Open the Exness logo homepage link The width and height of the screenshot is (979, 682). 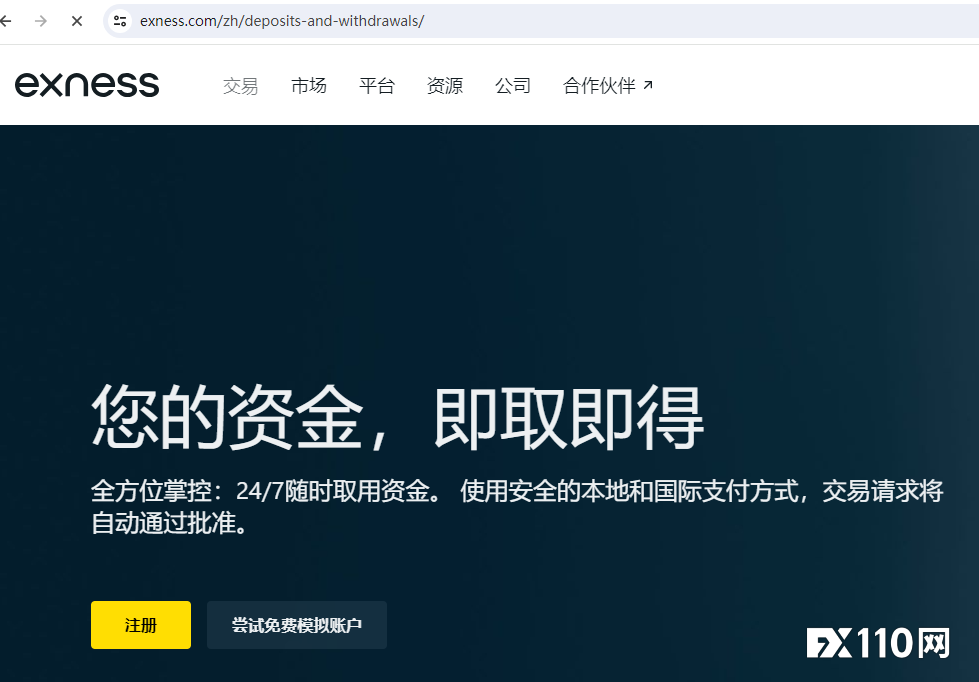(x=87, y=85)
